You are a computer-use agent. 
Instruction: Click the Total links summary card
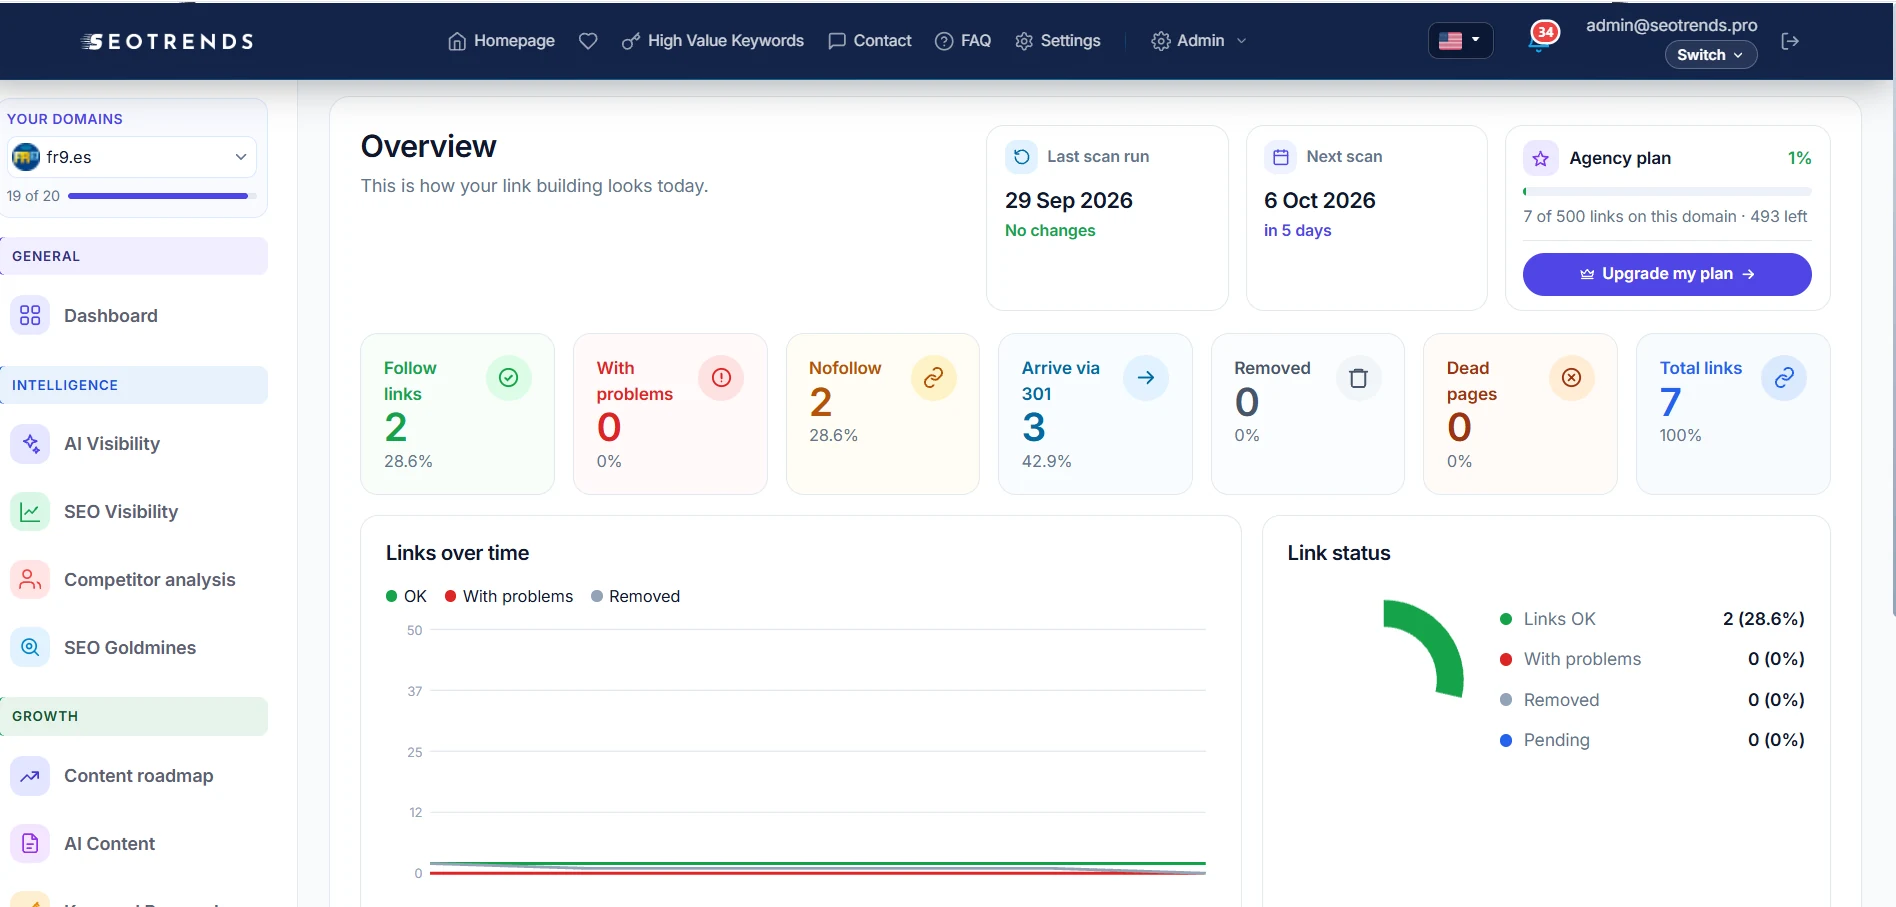tap(1733, 414)
